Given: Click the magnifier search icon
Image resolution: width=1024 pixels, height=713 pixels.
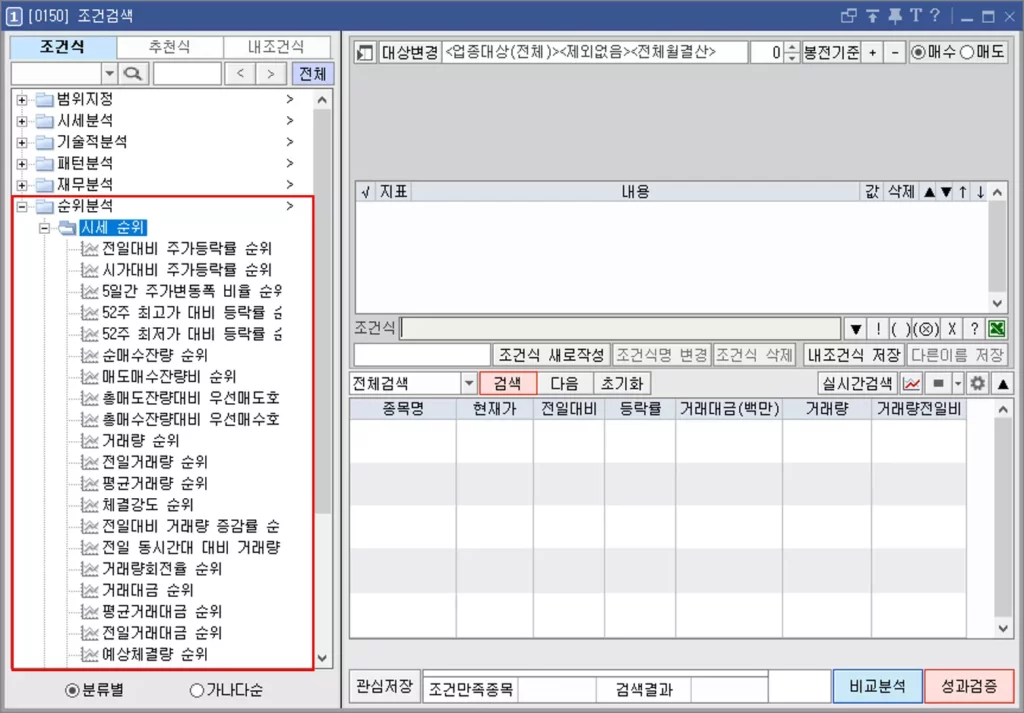Looking at the screenshot, I should [133, 74].
